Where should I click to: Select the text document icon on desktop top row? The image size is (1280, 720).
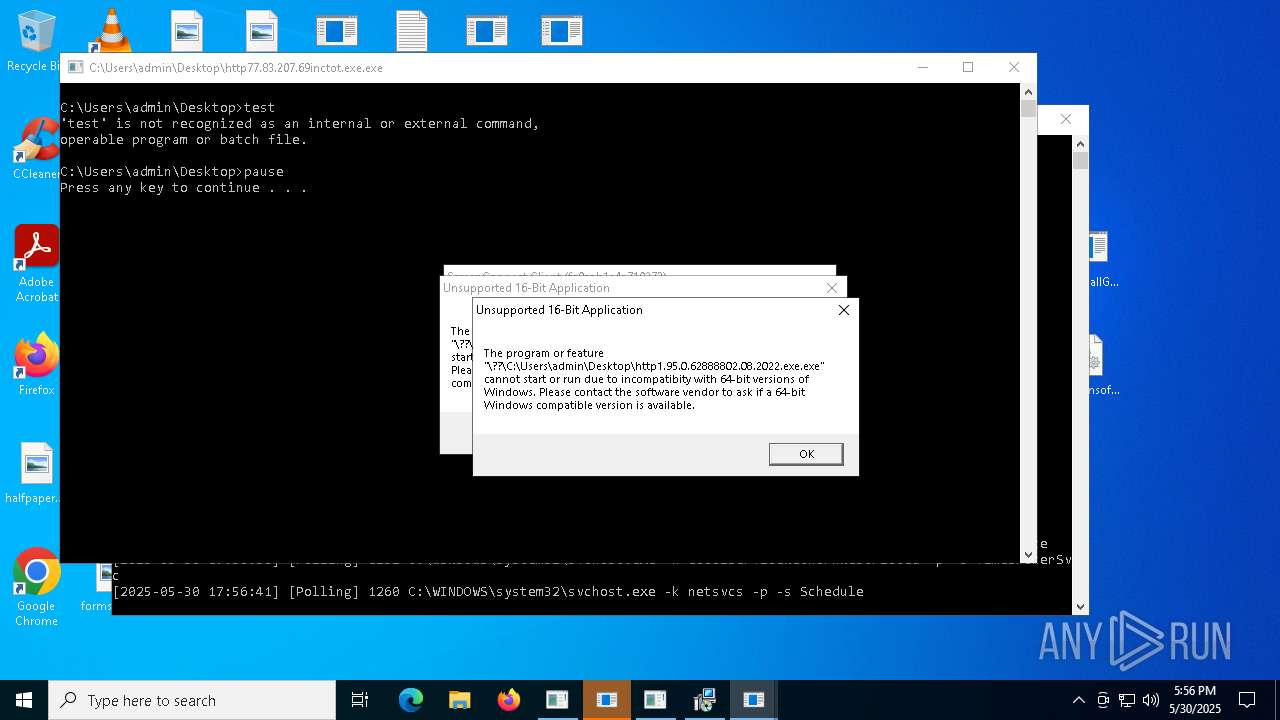(x=411, y=30)
